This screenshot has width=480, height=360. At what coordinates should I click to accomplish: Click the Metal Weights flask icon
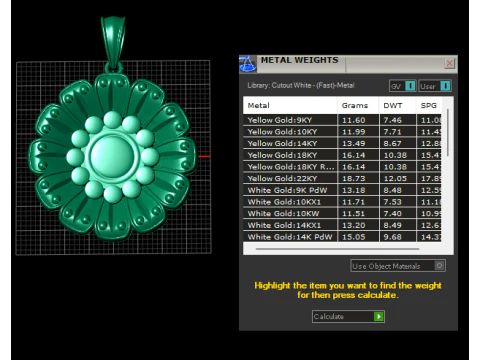[x=248, y=64]
